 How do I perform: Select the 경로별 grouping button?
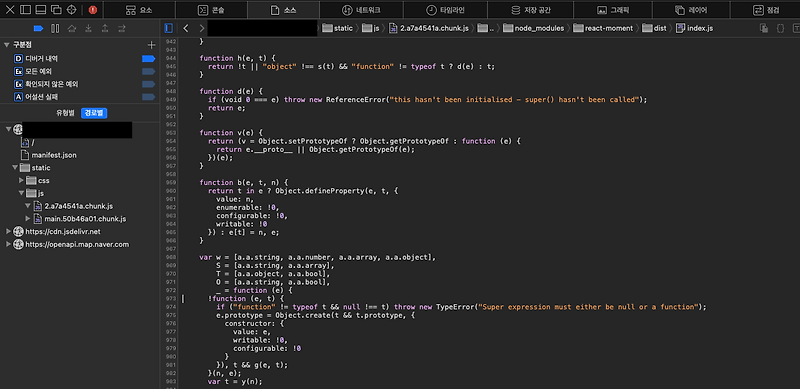[x=94, y=113]
